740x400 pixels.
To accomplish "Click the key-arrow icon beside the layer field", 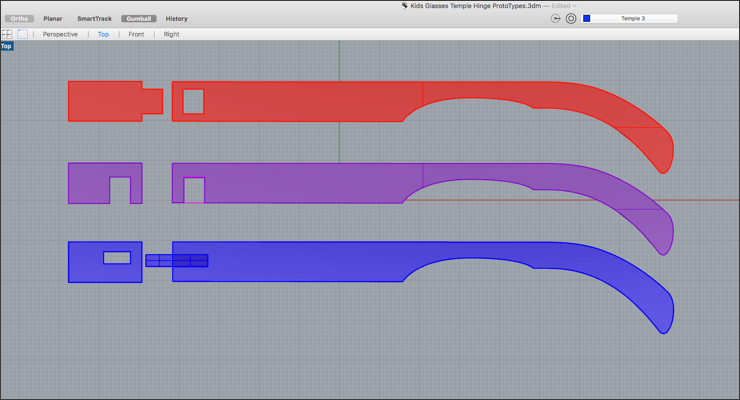I will click(556, 18).
